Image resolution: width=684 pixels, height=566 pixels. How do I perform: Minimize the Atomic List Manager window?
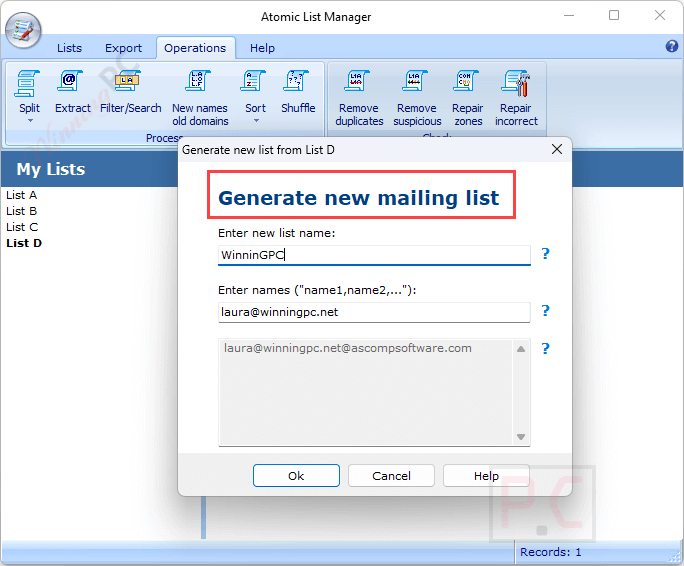click(569, 16)
